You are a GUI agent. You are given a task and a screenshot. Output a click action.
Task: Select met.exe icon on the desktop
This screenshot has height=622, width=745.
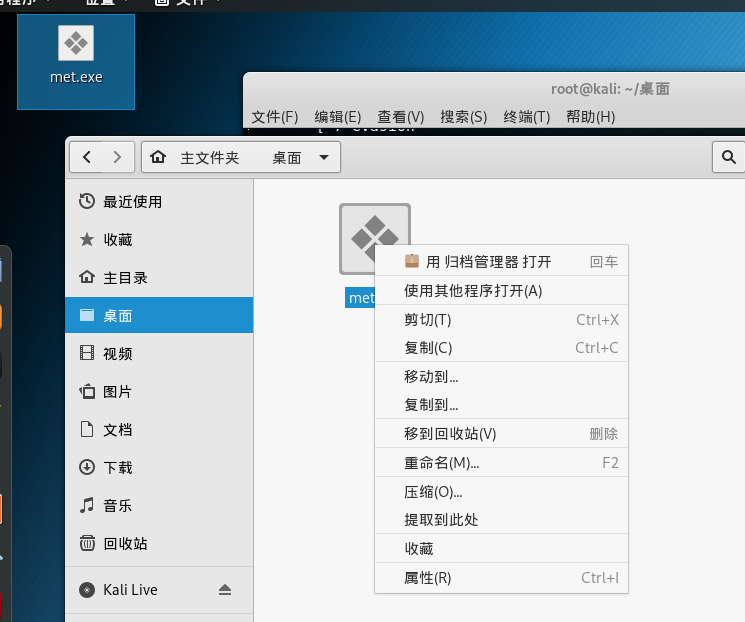tap(76, 44)
